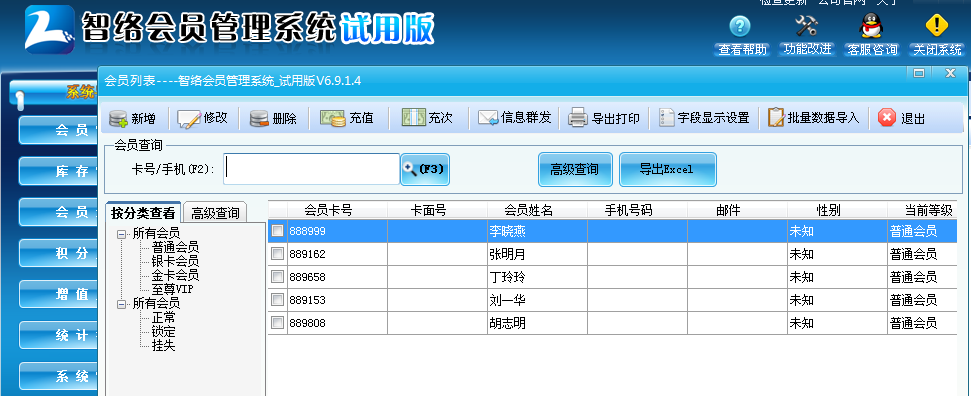Select 金卡会员 in the category tree
Image resolution: width=971 pixels, height=396 pixels.
tap(175, 275)
